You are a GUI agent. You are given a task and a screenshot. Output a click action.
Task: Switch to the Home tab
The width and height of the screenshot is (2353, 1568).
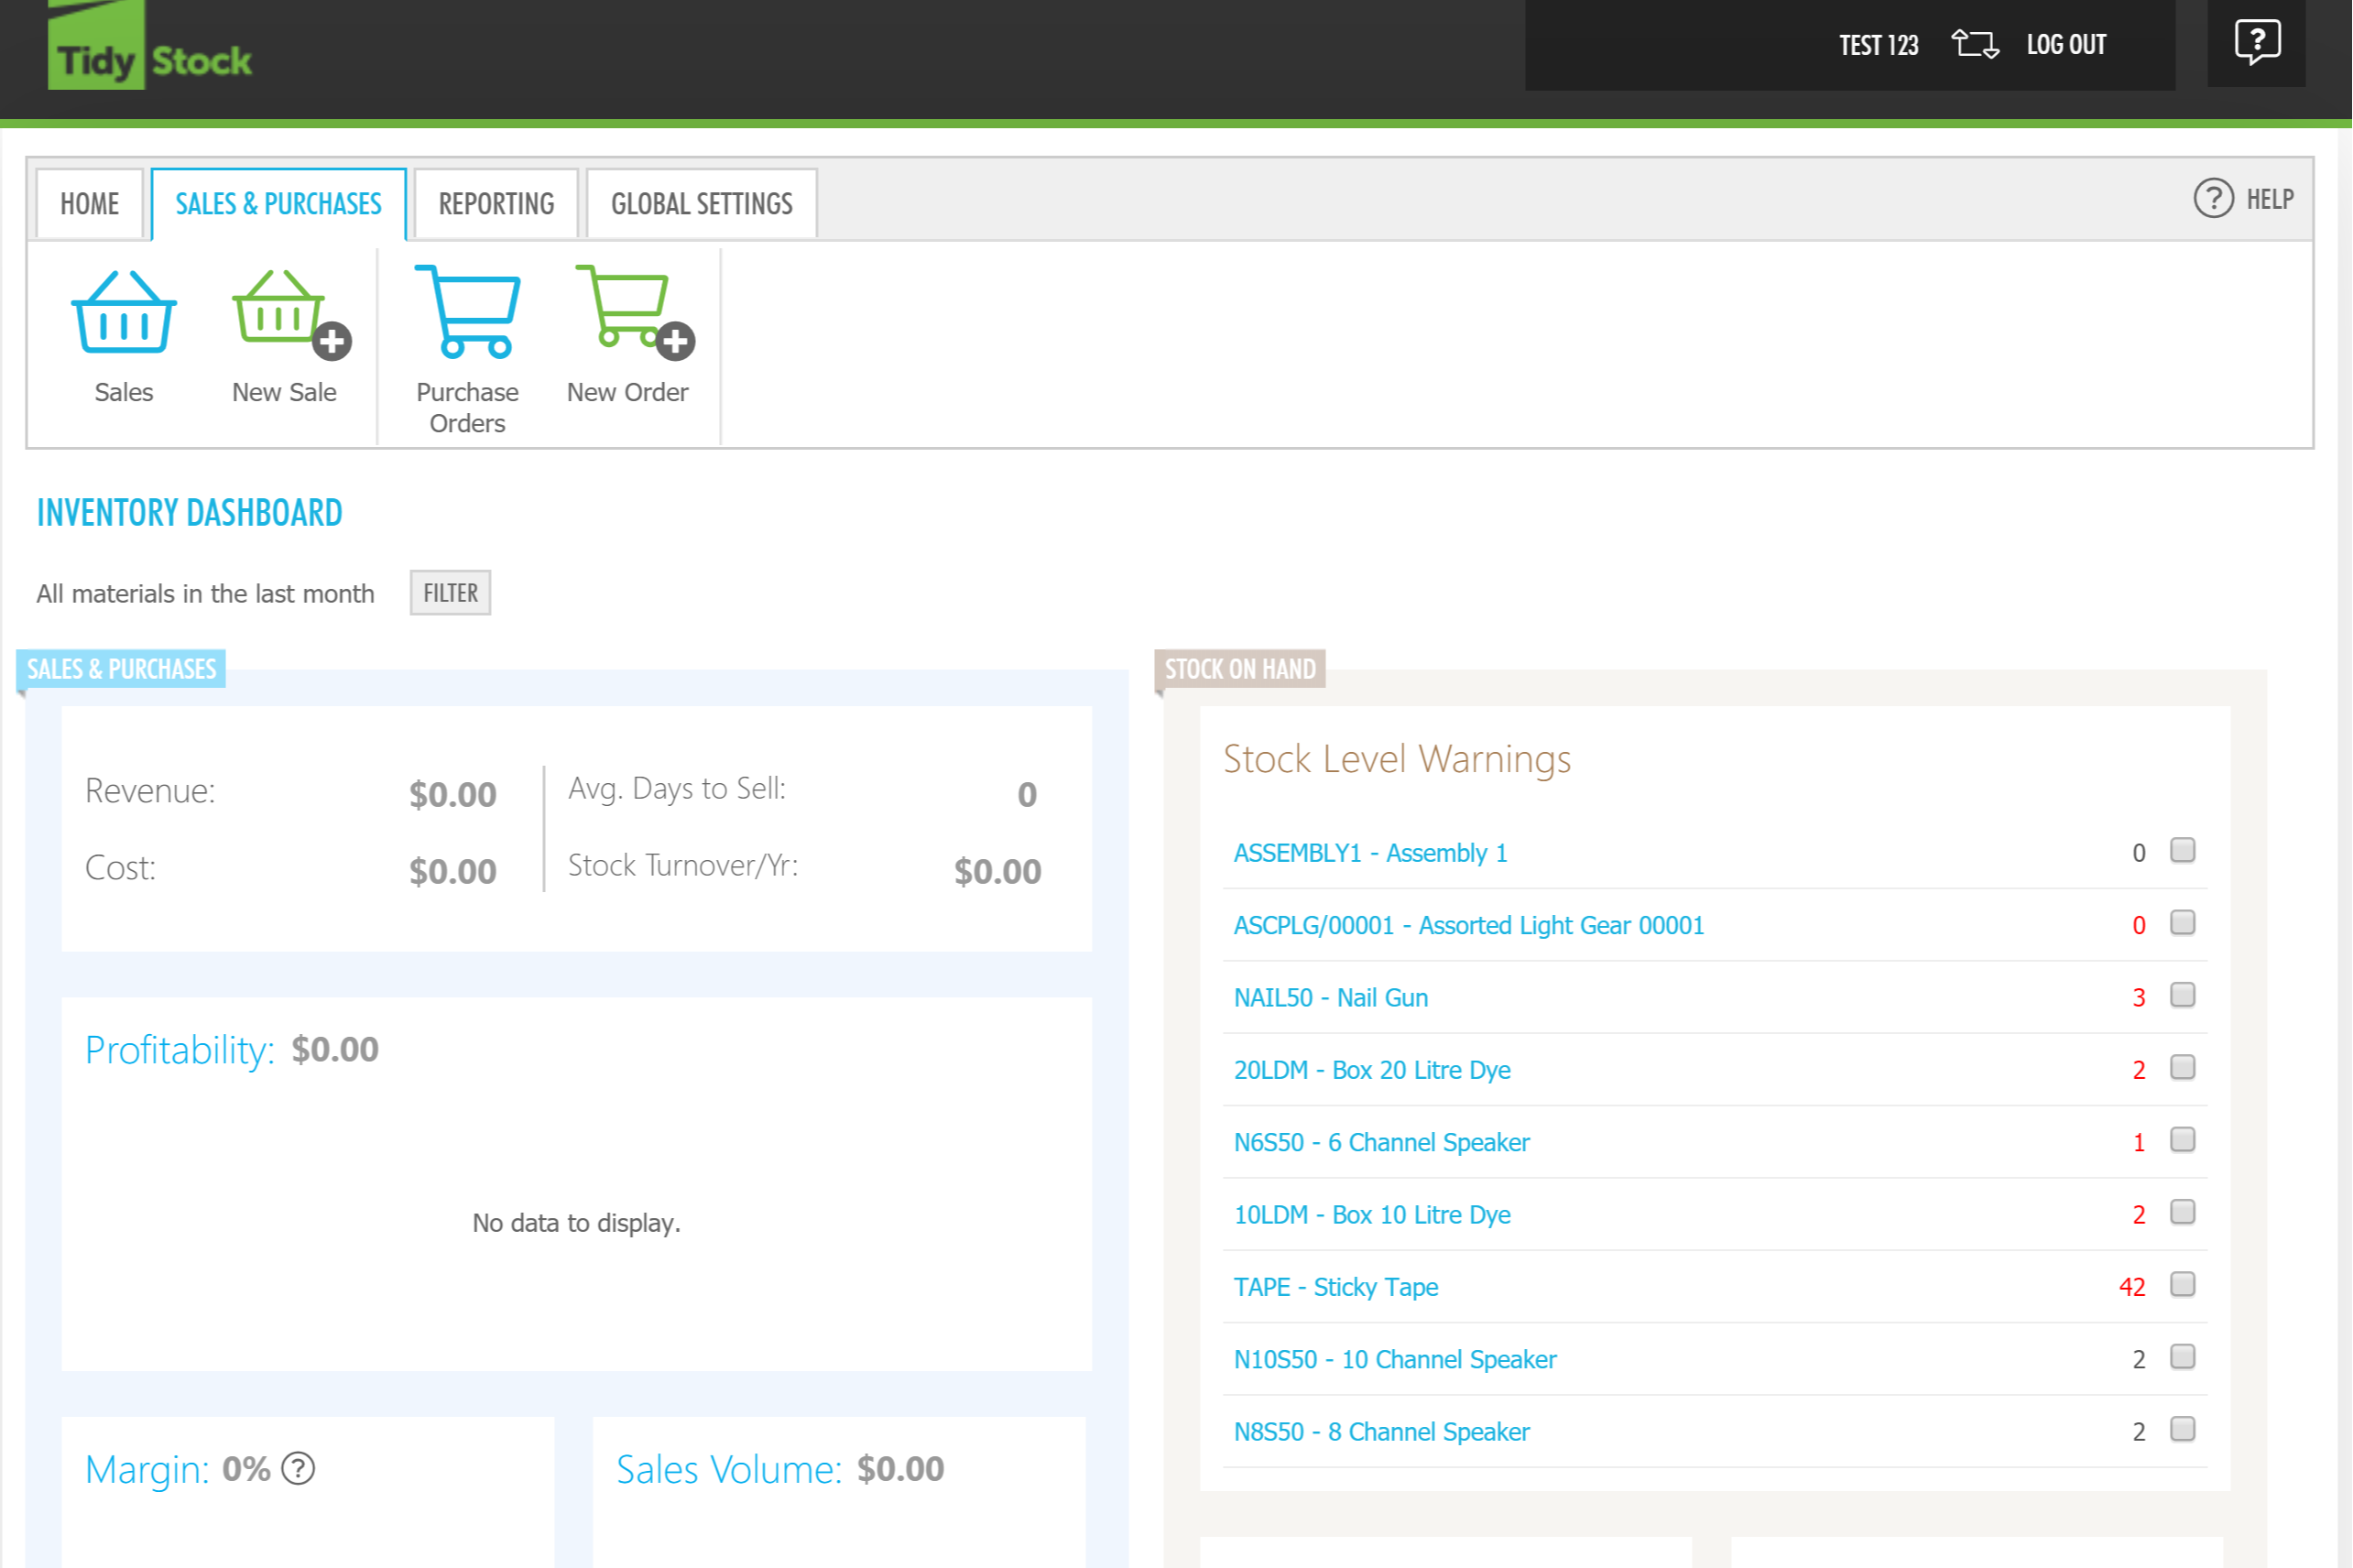(89, 204)
